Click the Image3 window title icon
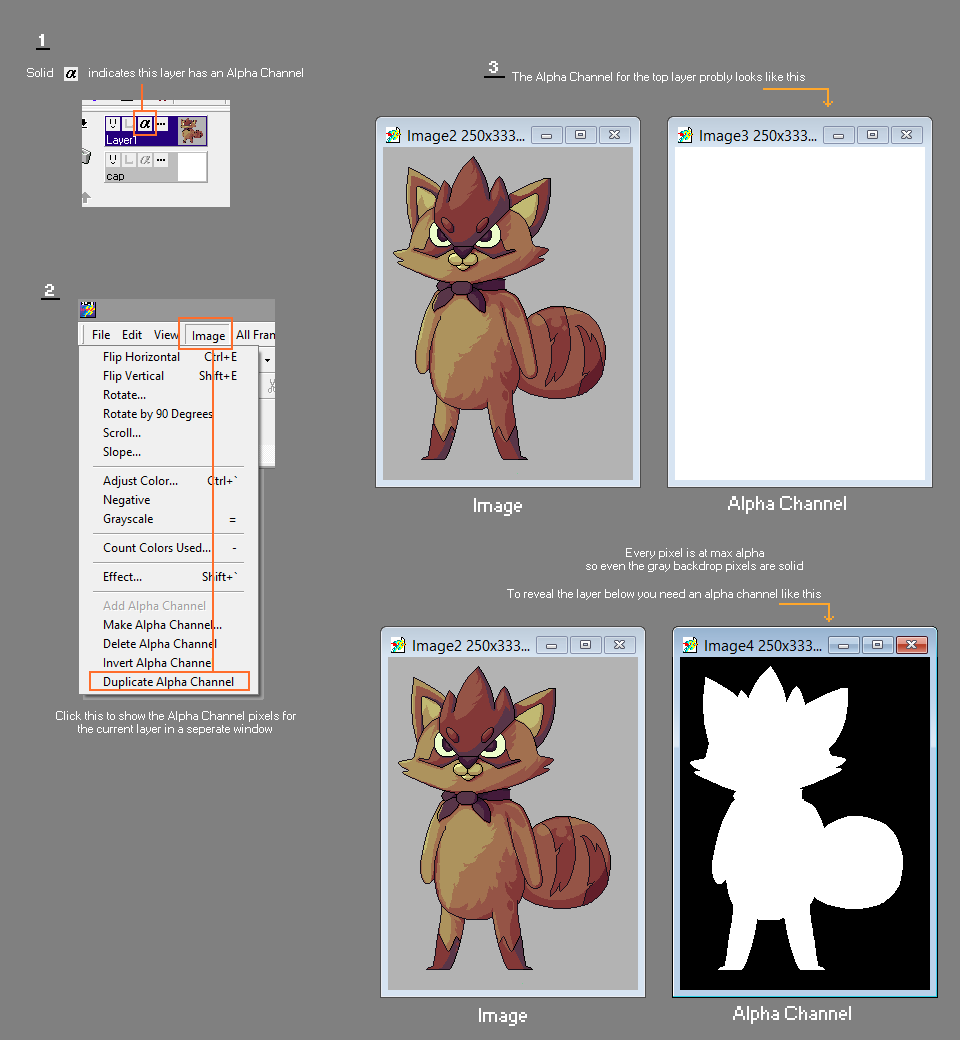The width and height of the screenshot is (960, 1040). click(x=685, y=135)
